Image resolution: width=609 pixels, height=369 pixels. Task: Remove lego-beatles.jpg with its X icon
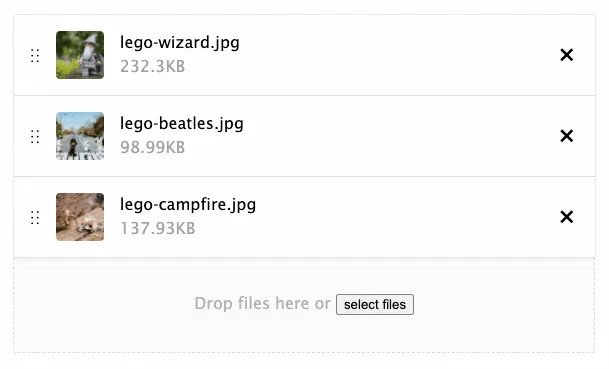pos(566,136)
